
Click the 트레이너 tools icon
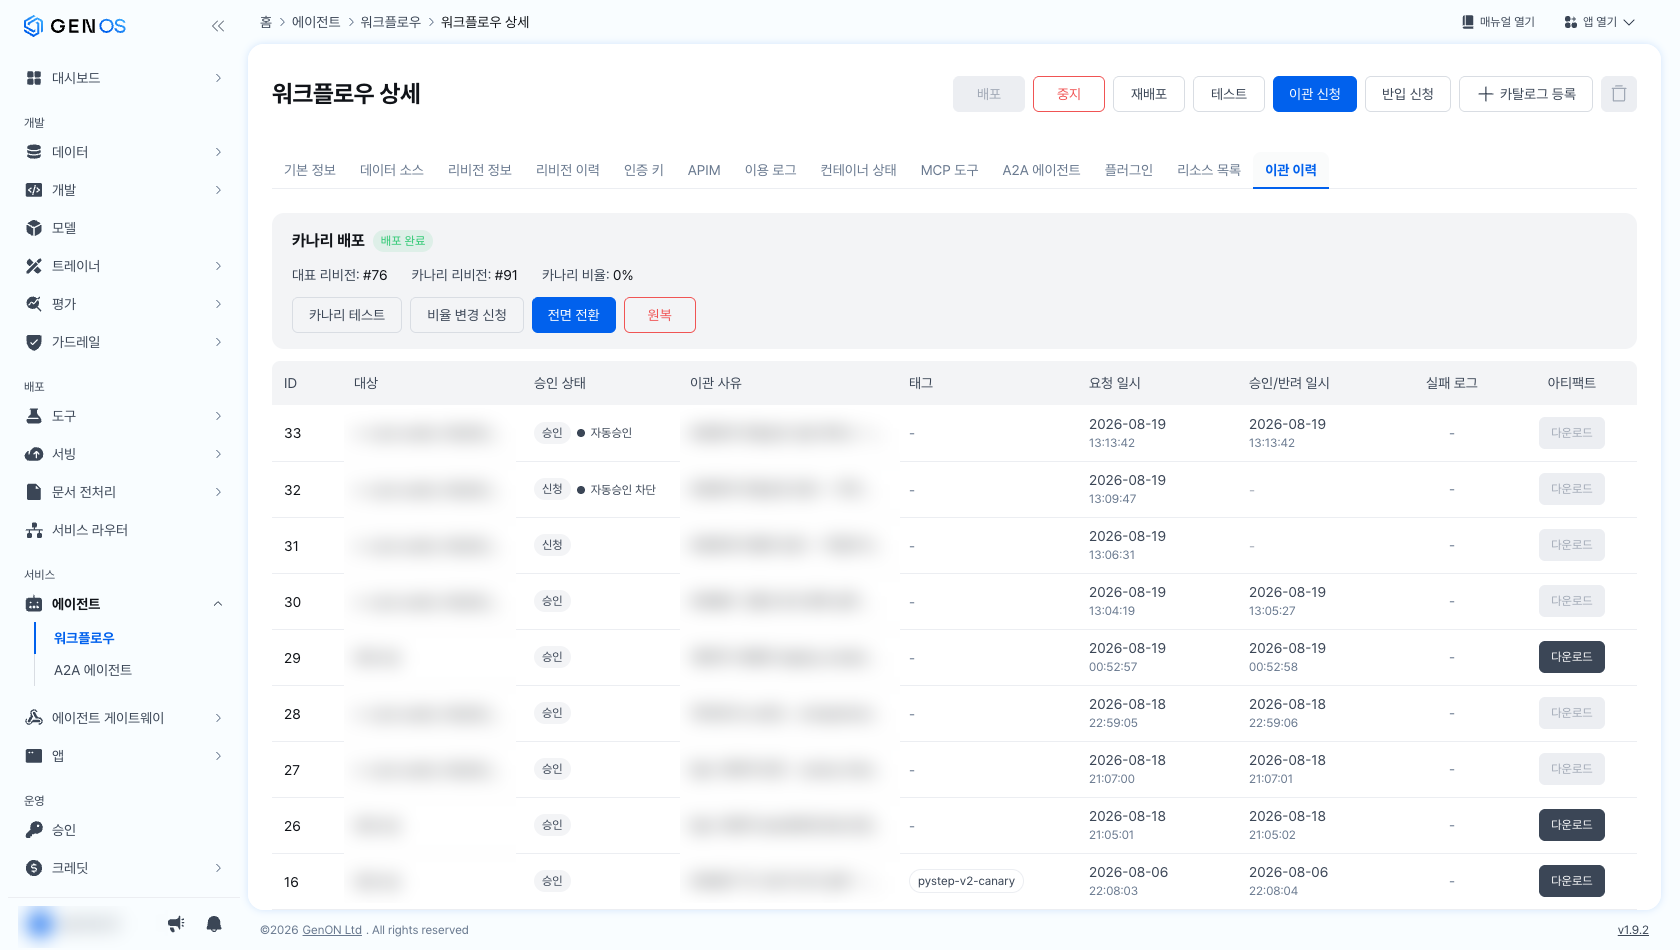coord(34,266)
